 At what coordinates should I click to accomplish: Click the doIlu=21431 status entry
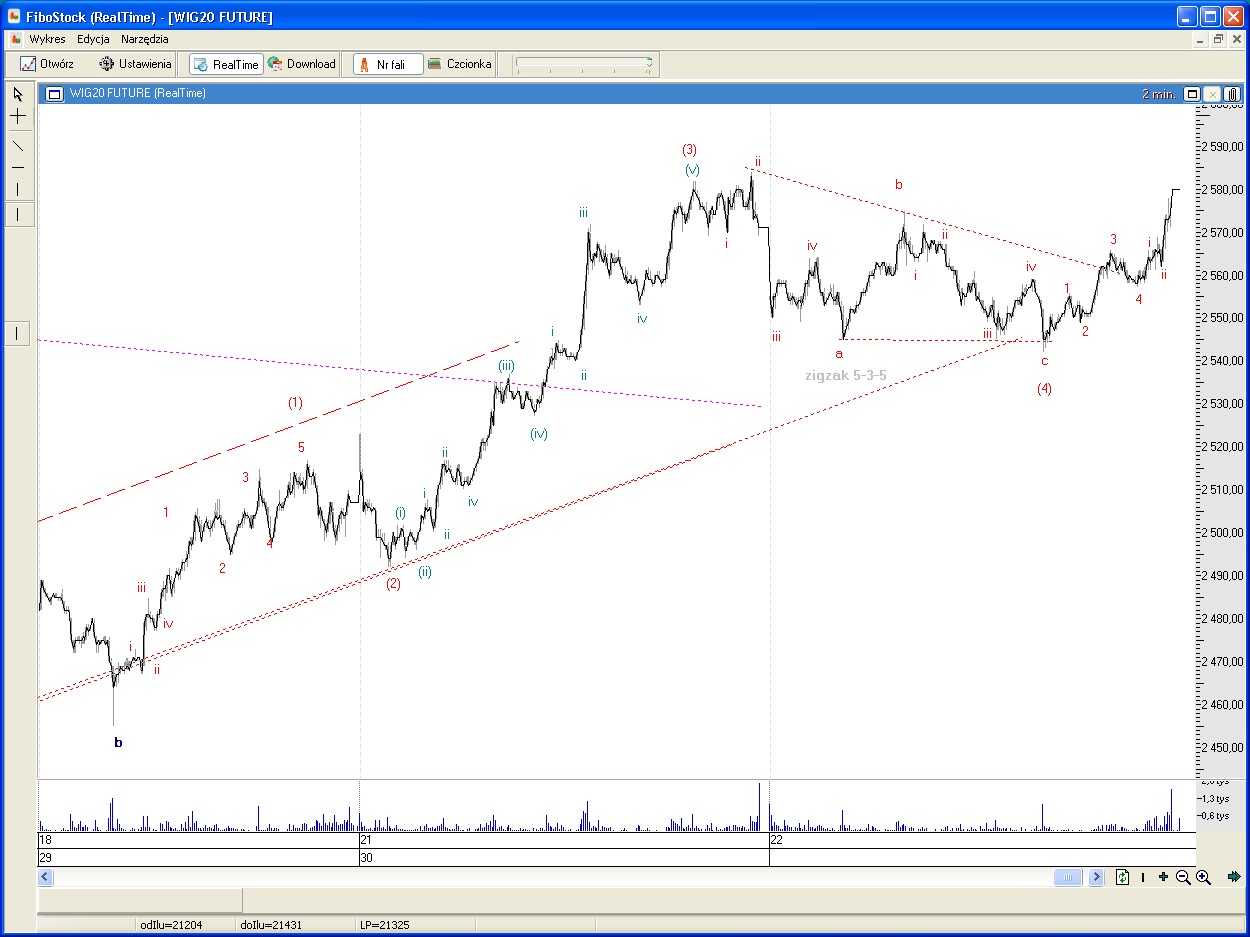269,925
